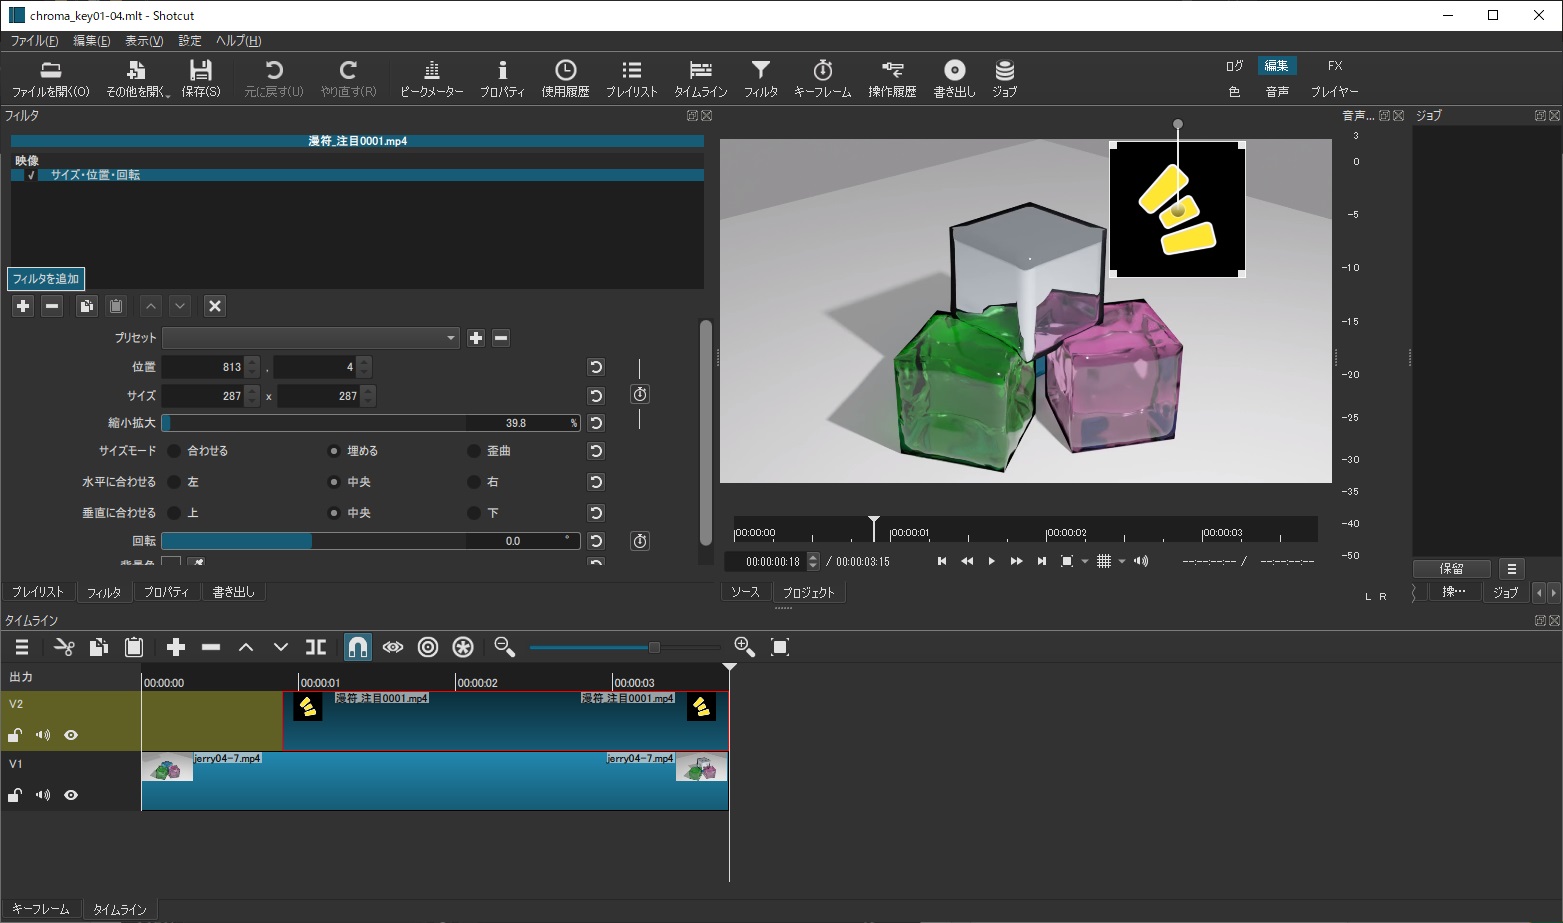1563x923 pixels.
Task: Switch to プロジェクト player tab
Action: (x=809, y=592)
